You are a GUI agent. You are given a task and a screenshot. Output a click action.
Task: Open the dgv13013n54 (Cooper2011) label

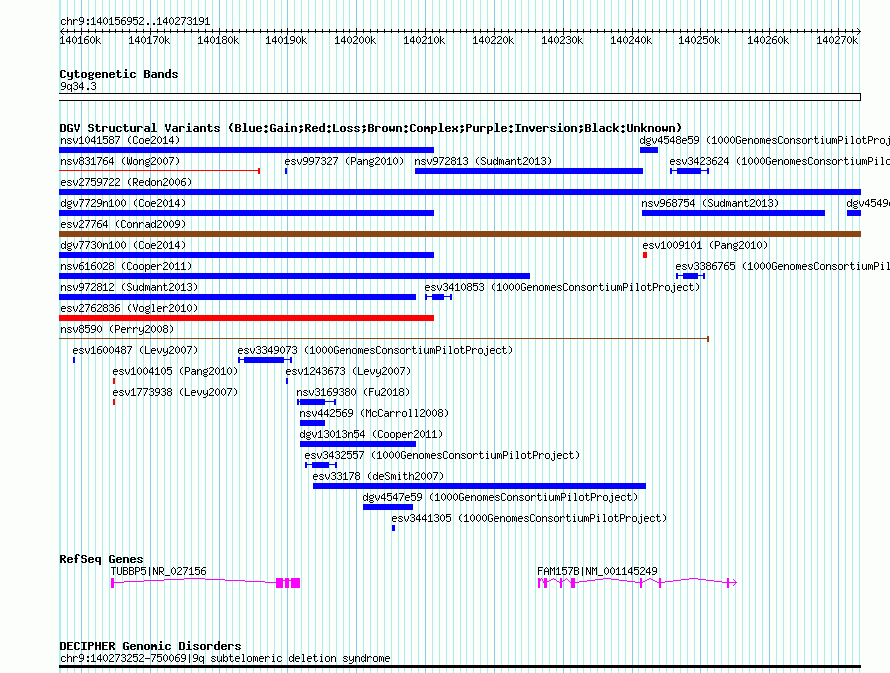[x=371, y=434]
